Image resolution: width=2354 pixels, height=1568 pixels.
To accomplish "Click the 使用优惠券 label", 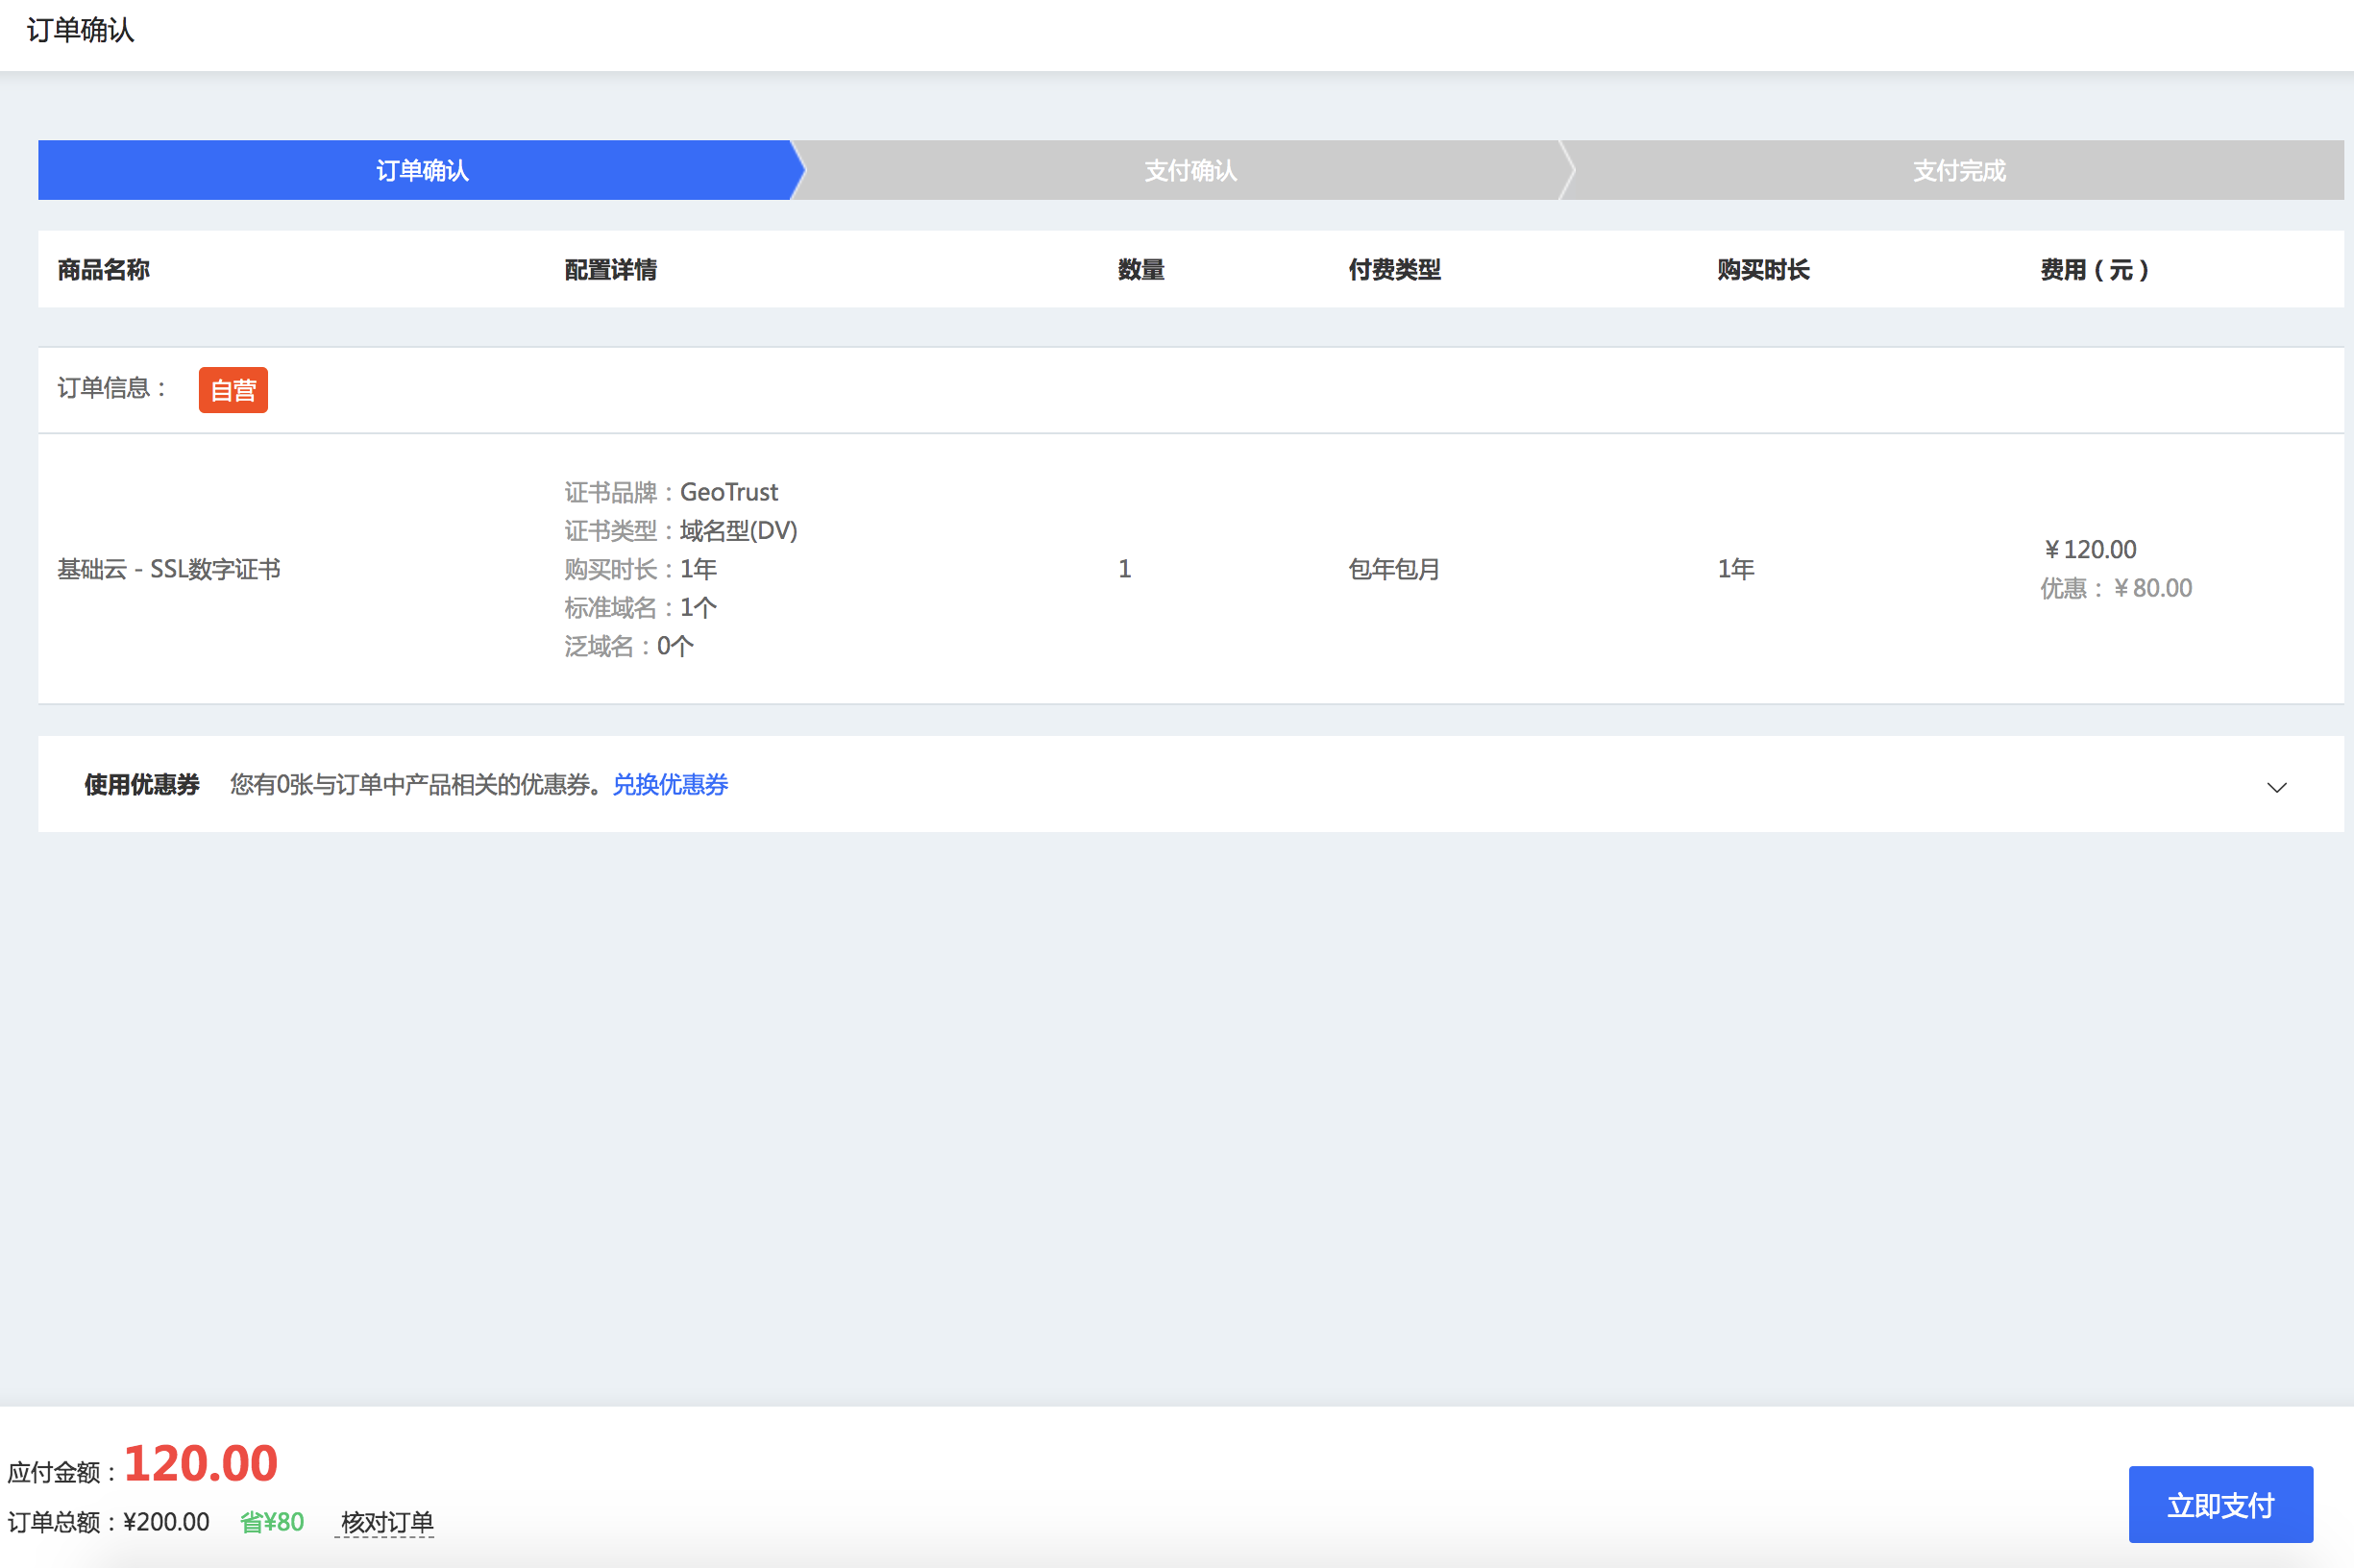I will 142,785.
